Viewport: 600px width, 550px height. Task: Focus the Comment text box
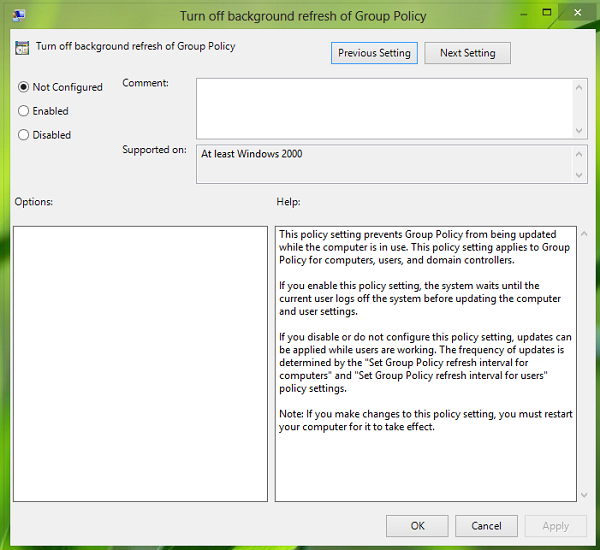coord(383,107)
